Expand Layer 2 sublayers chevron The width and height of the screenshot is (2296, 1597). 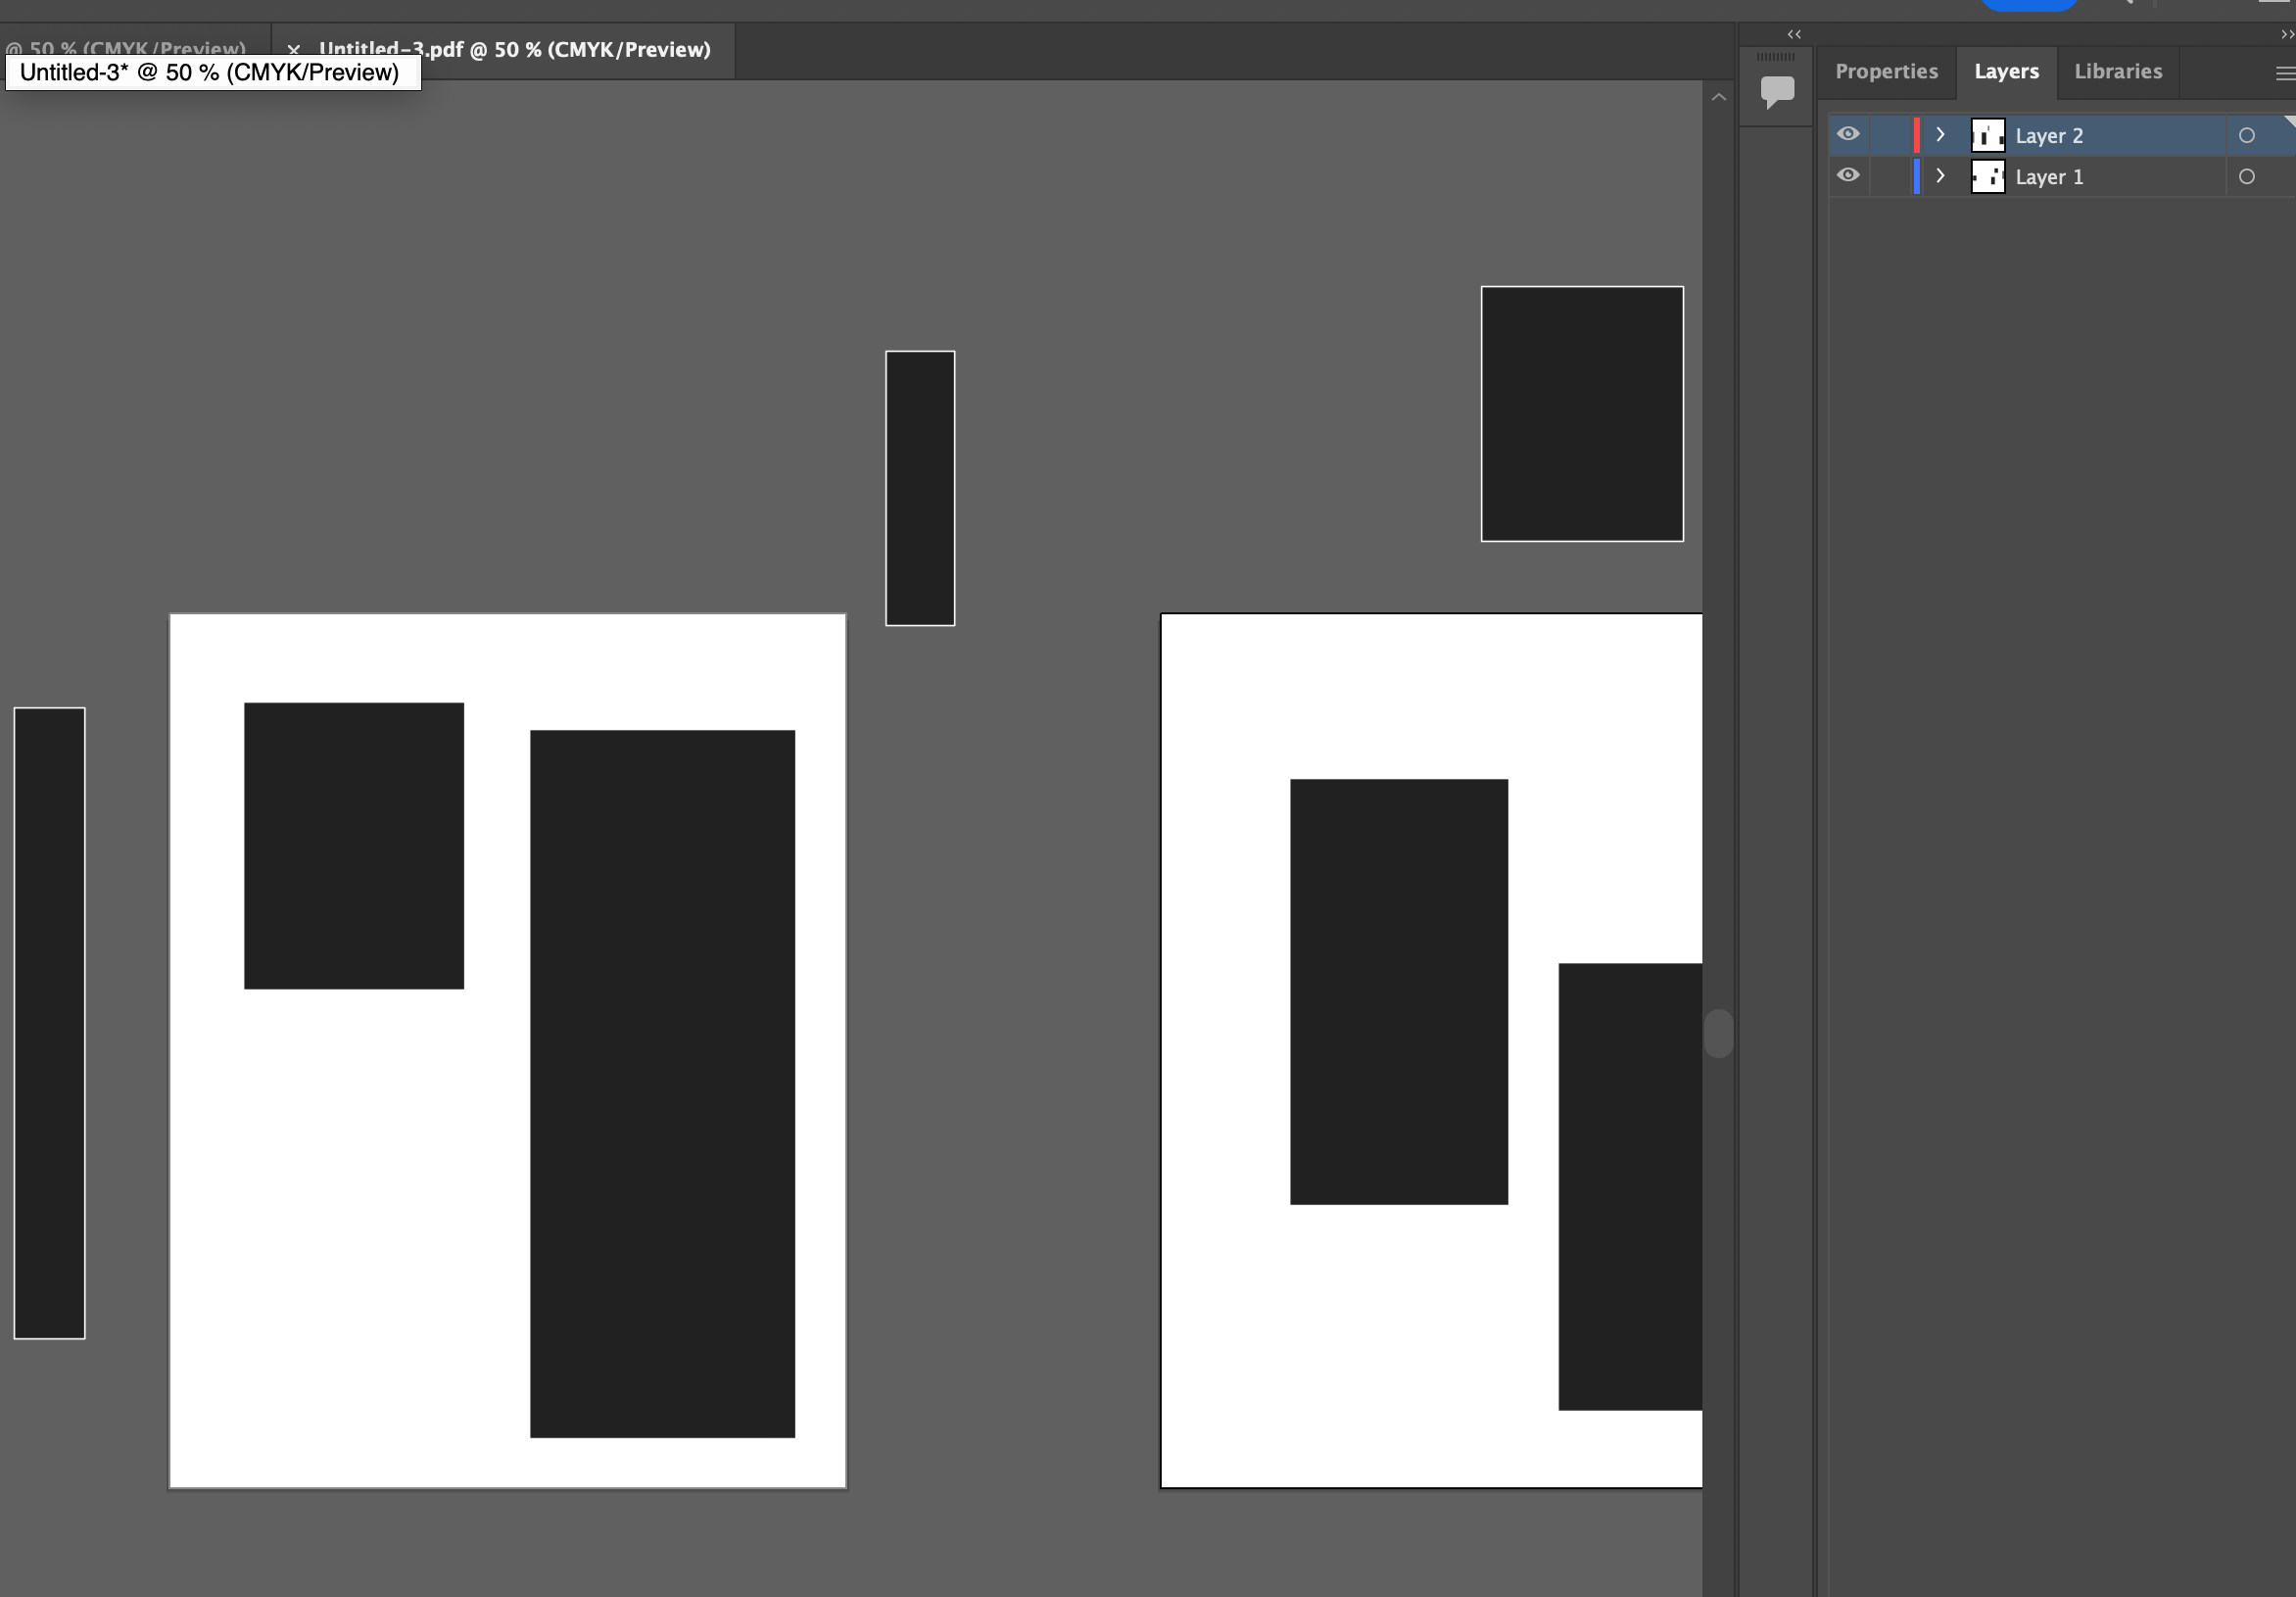(1940, 134)
